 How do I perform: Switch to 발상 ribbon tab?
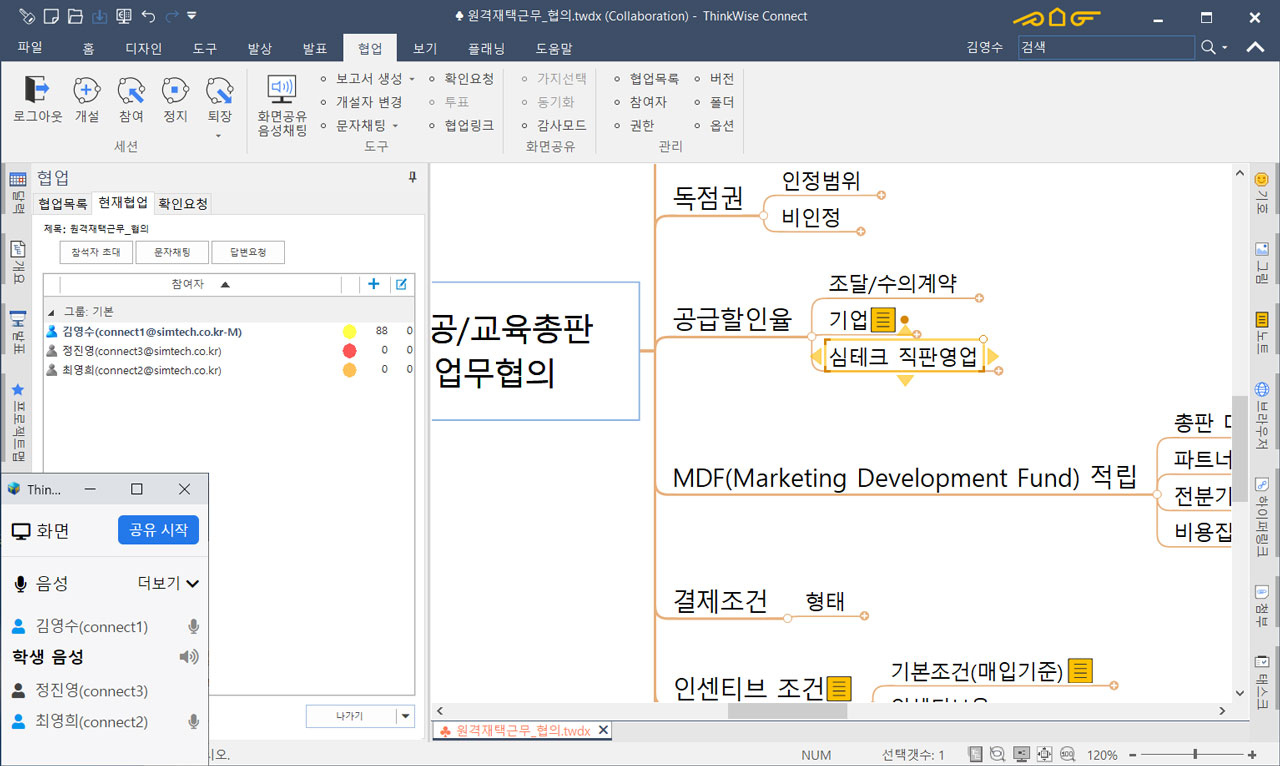260,48
